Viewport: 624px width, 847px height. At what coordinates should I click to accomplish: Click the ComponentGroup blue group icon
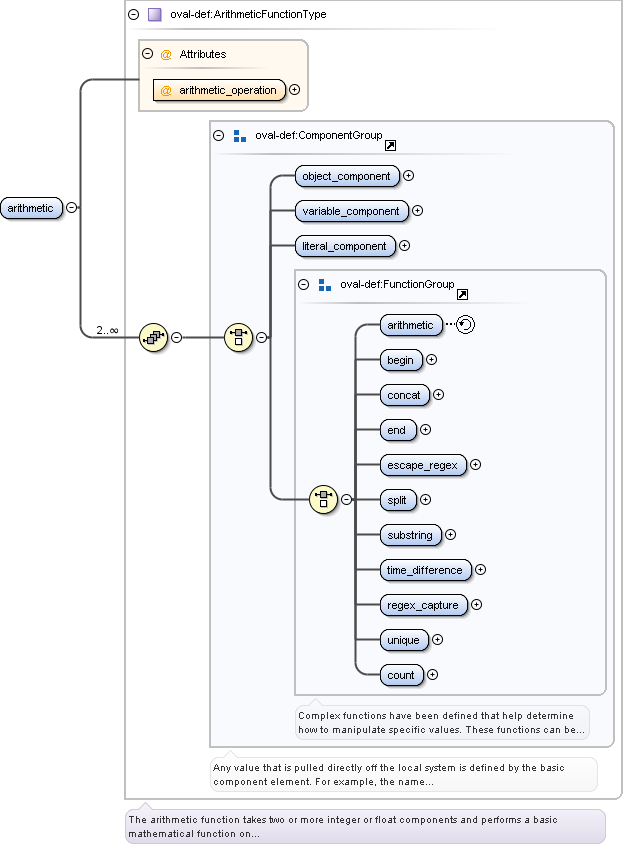pyautogui.click(x=239, y=135)
